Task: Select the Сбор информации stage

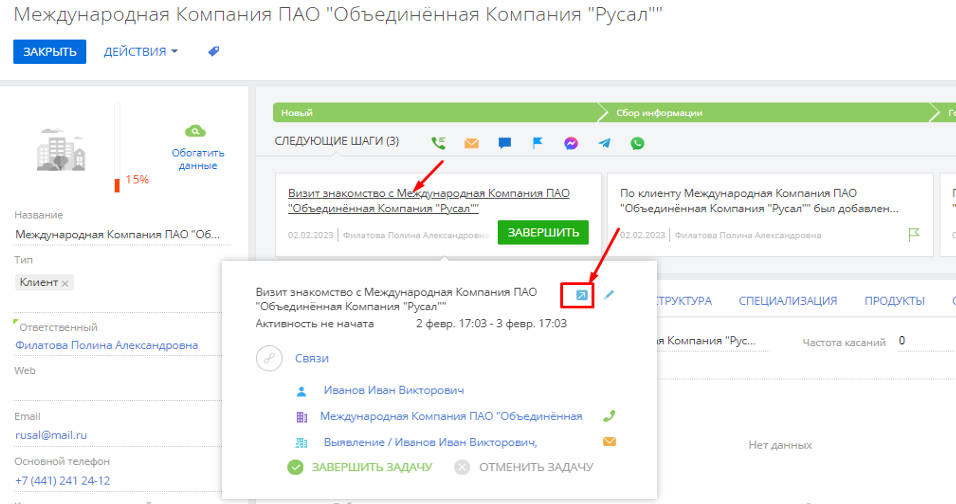Action: (768, 113)
